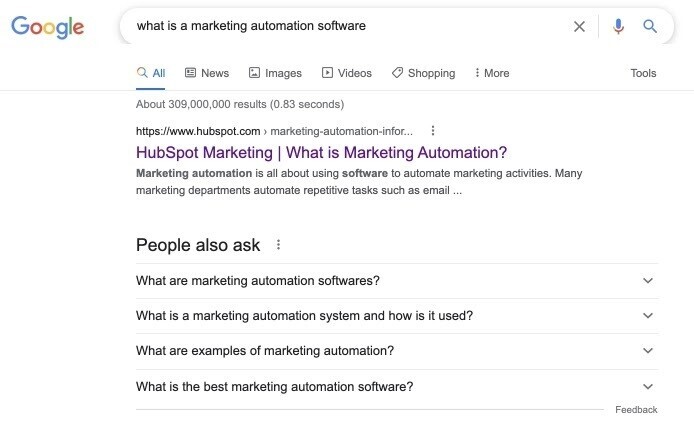Click the blue magnifier search button
The width and height of the screenshot is (694, 429).
pyautogui.click(x=650, y=27)
